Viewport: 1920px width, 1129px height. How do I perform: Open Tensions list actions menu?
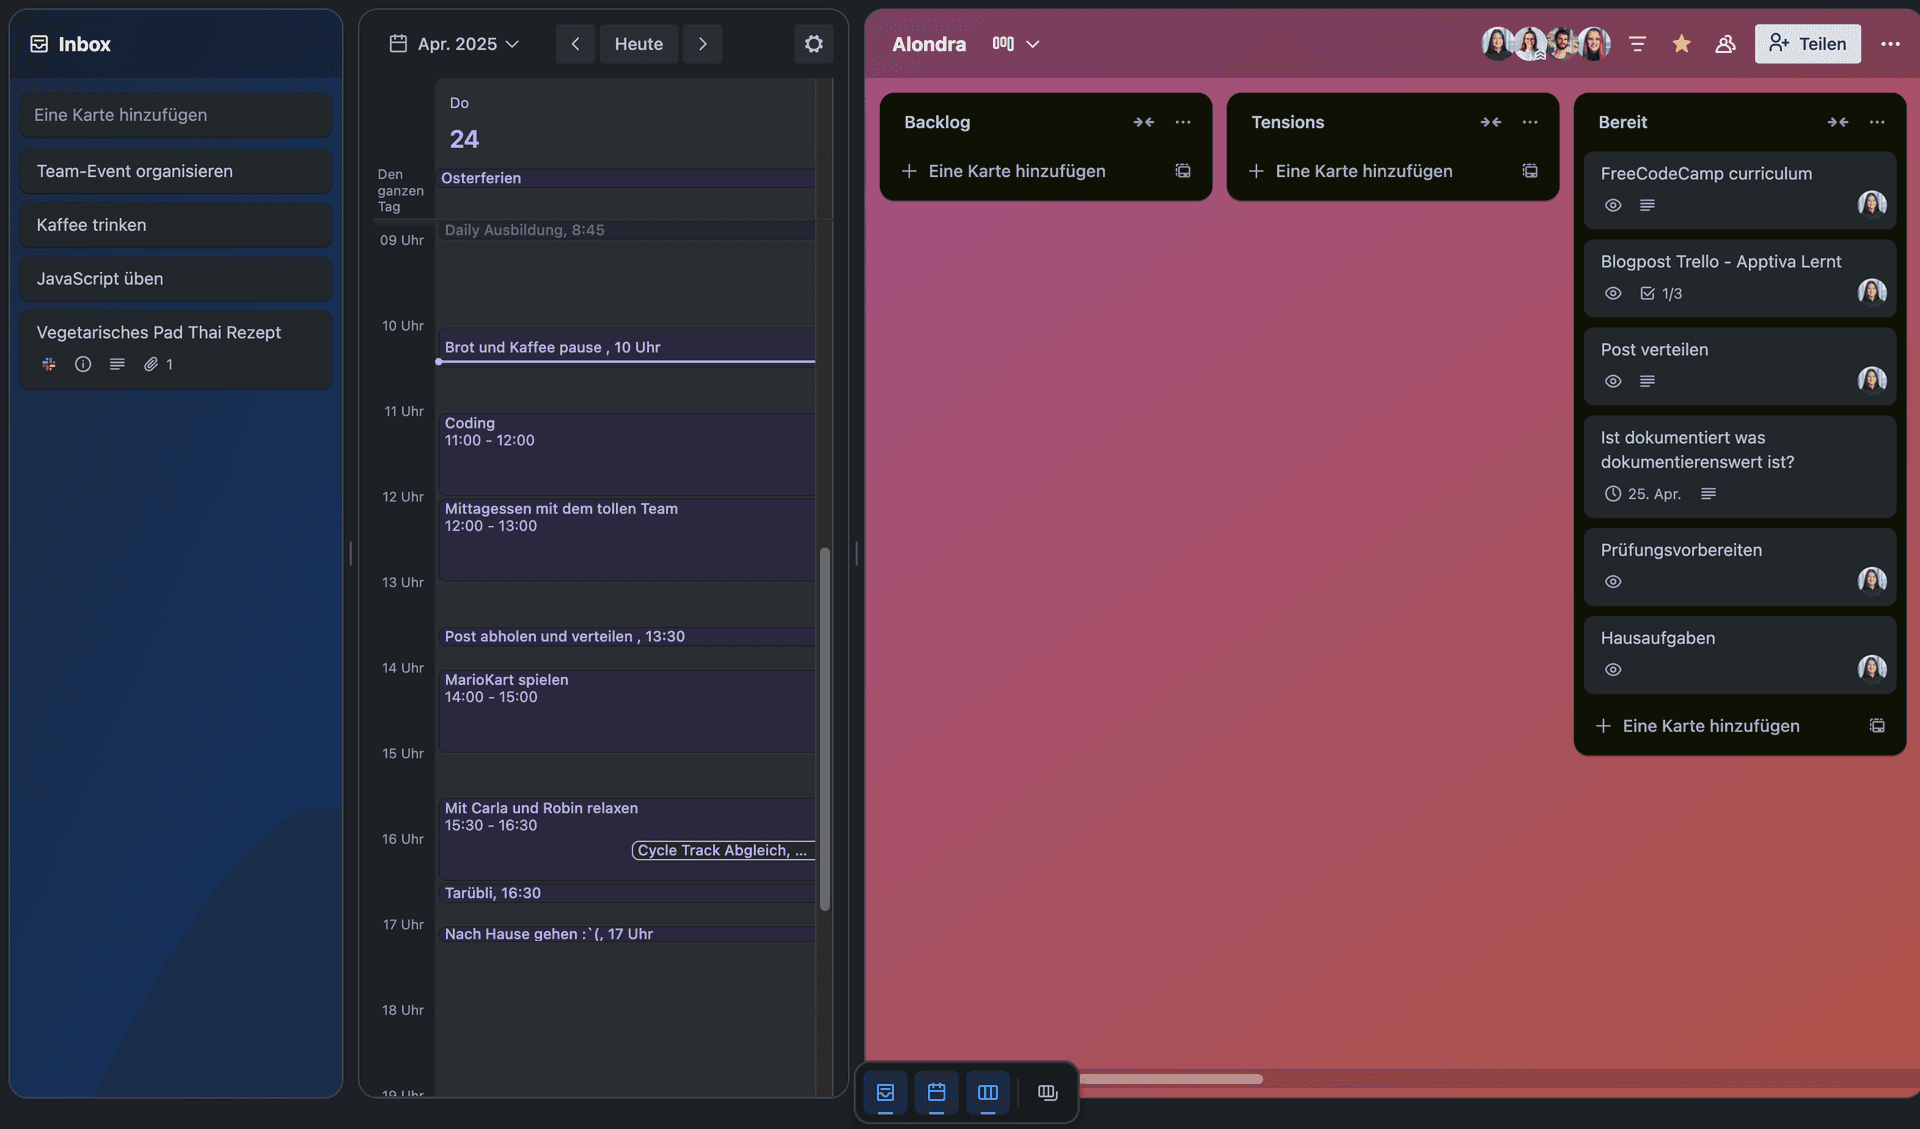pos(1530,122)
